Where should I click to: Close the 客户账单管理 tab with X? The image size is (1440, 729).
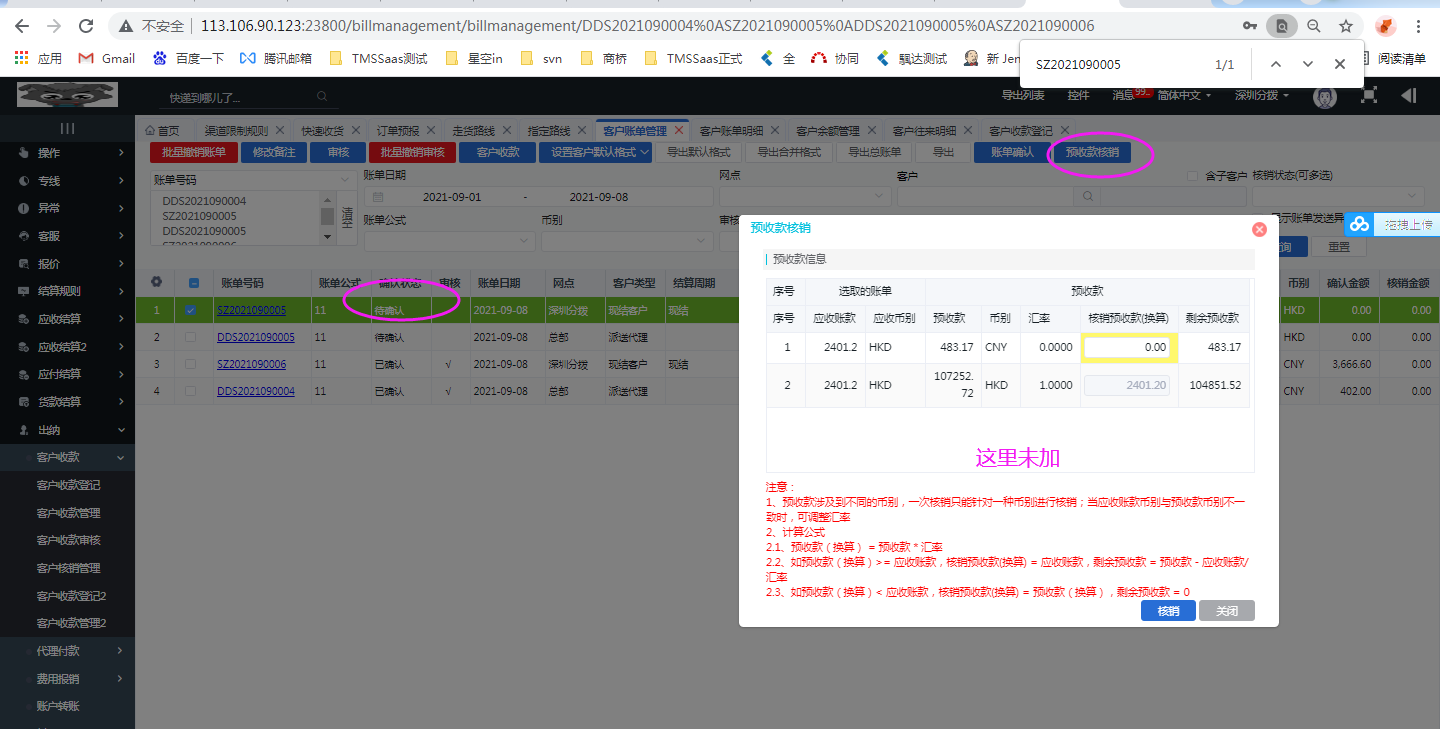click(x=679, y=131)
